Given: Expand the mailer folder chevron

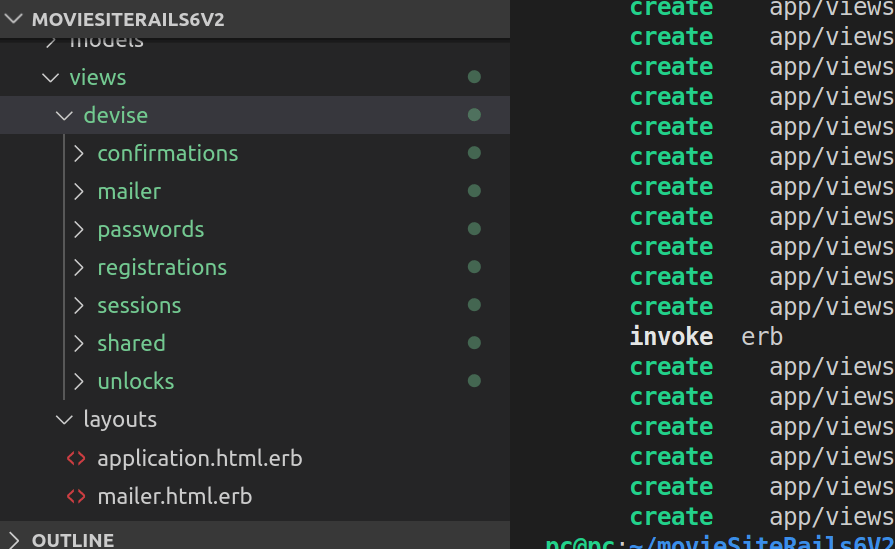Looking at the screenshot, I should click(79, 191).
